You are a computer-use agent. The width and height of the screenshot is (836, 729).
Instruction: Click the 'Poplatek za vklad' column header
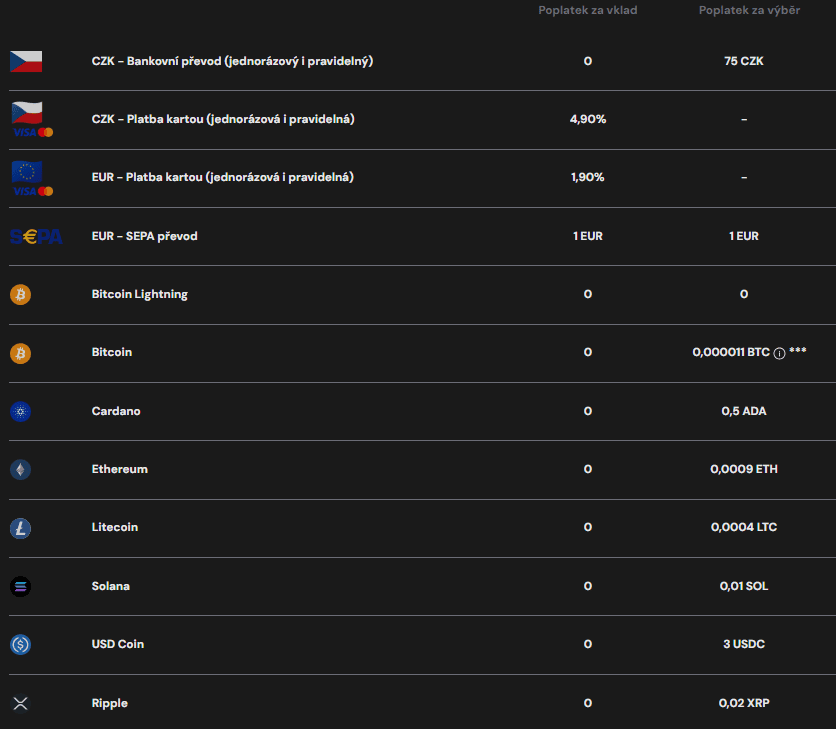point(587,10)
